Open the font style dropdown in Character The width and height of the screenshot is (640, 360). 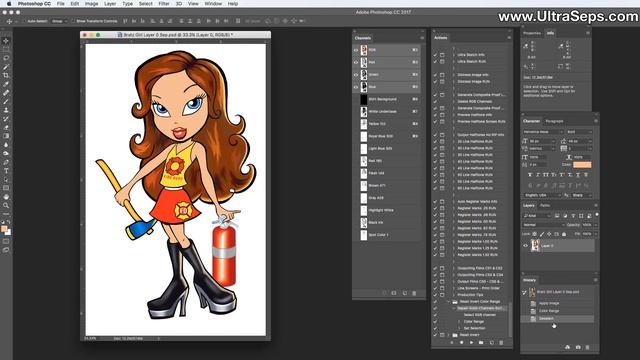click(x=579, y=132)
